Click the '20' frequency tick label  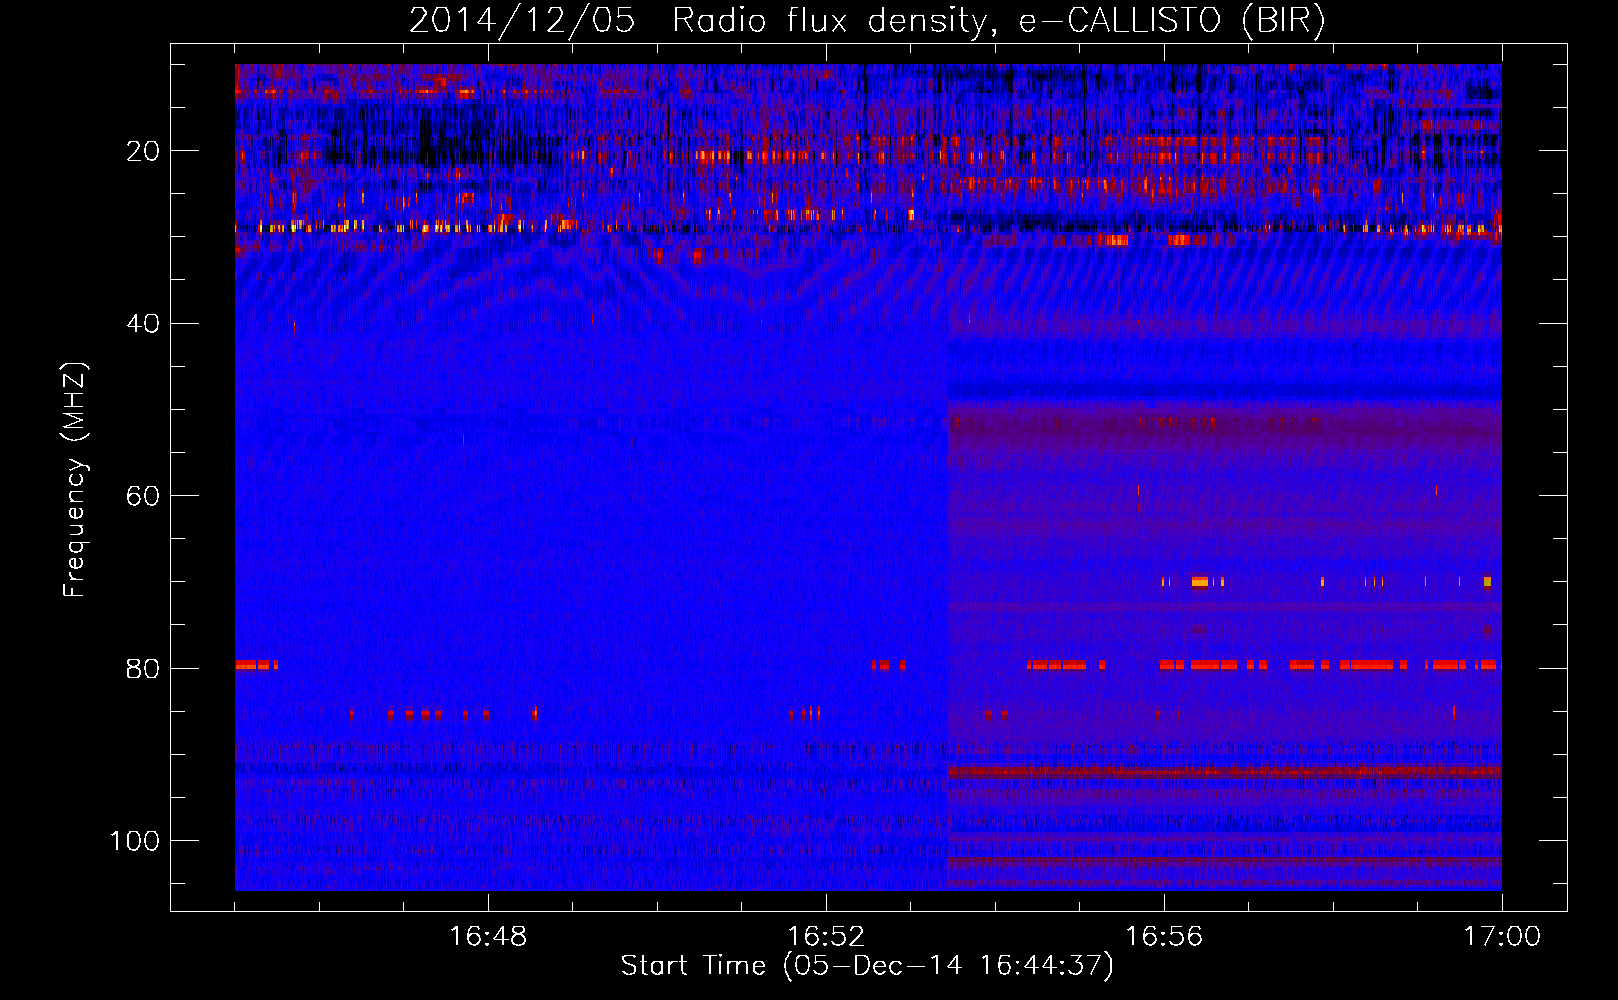(143, 151)
